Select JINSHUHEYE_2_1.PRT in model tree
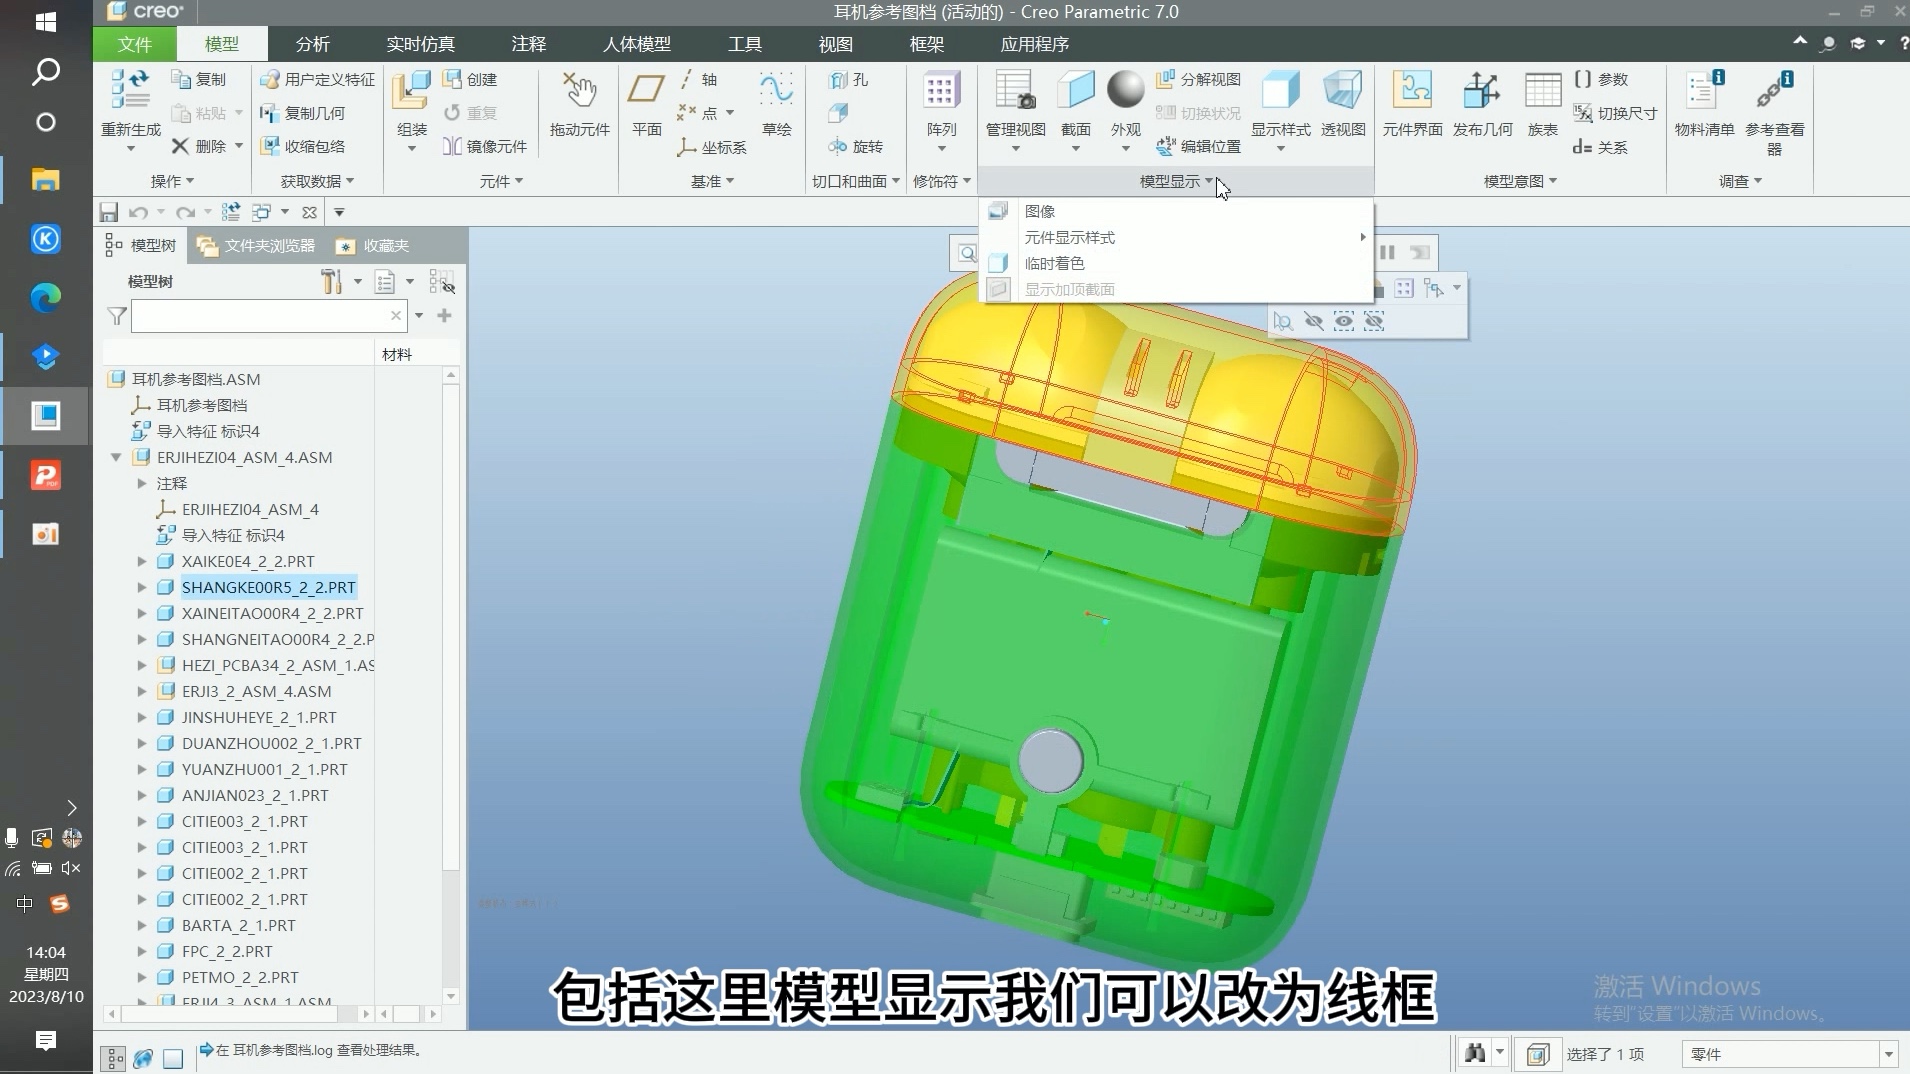This screenshot has height=1074, width=1910. pos(259,717)
